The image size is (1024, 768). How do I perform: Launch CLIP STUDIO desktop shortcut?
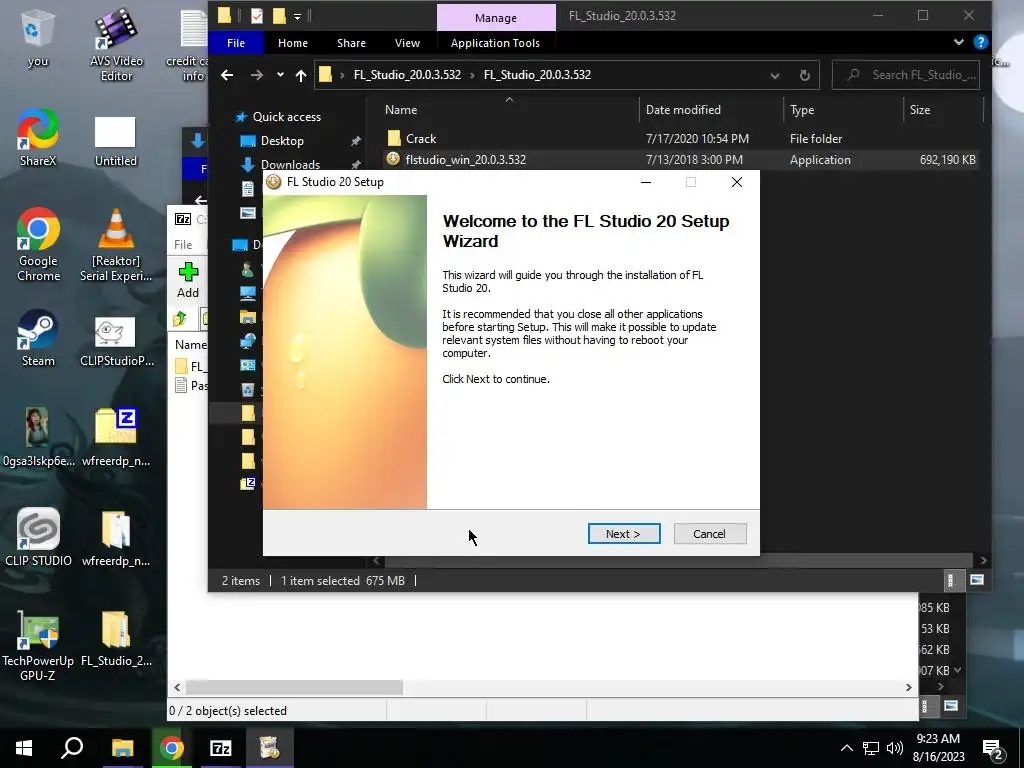[38, 537]
